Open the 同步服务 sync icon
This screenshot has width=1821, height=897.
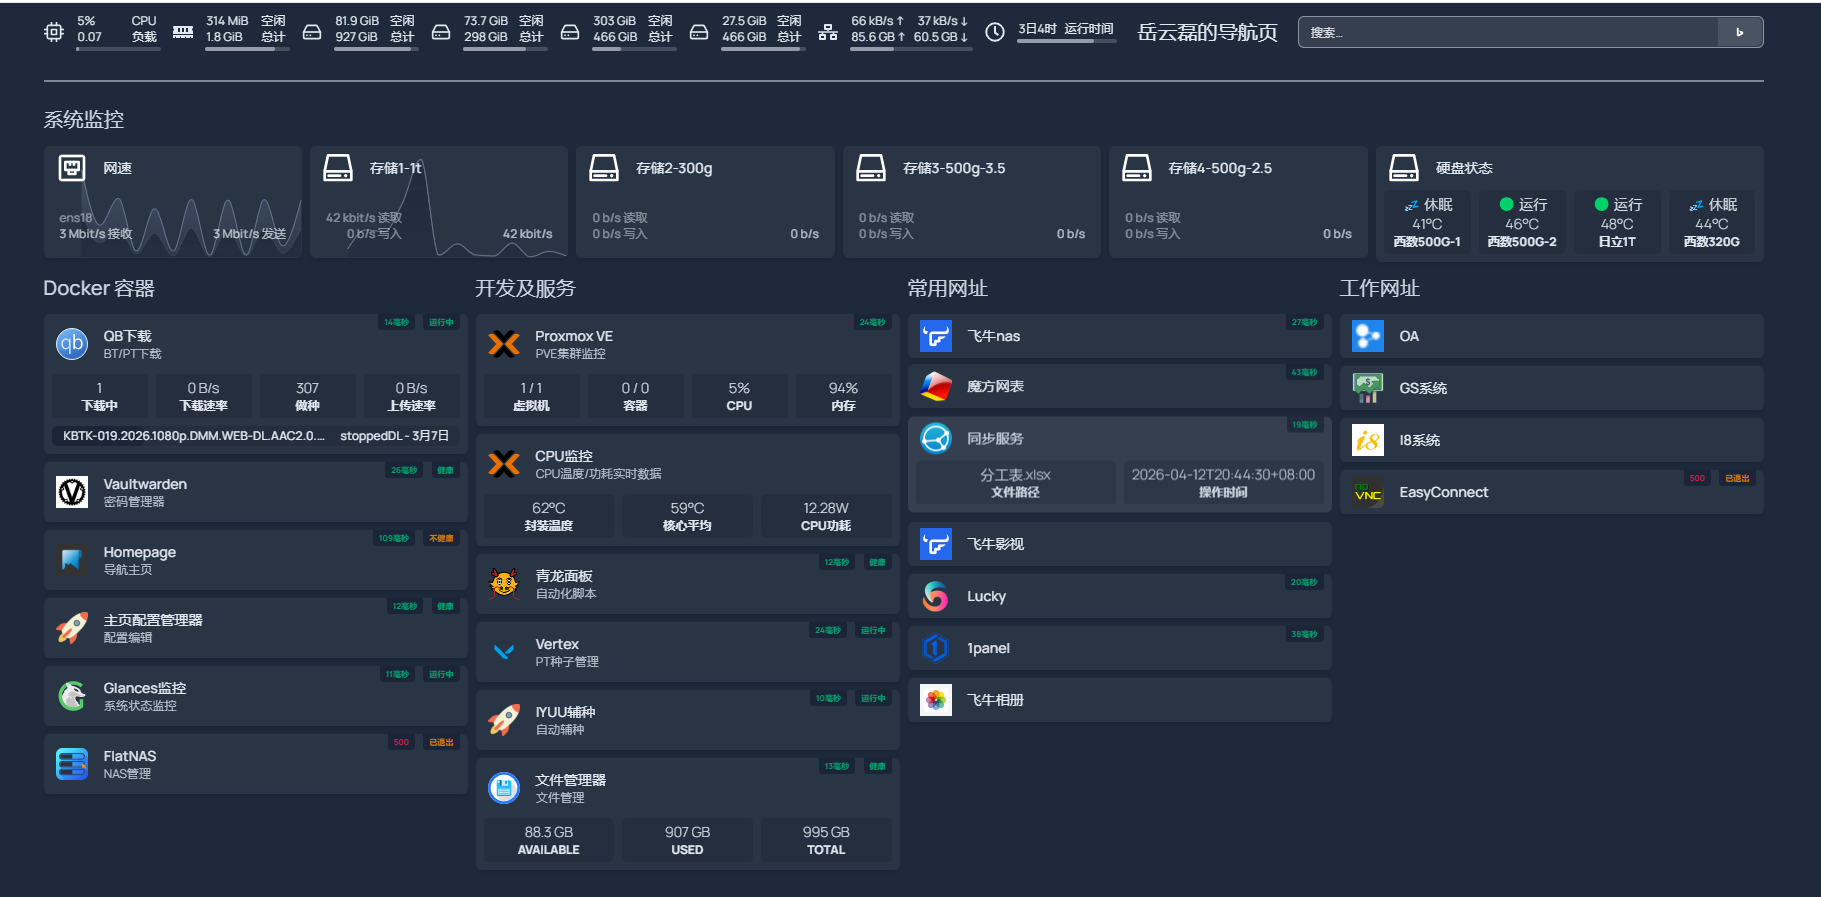point(936,438)
